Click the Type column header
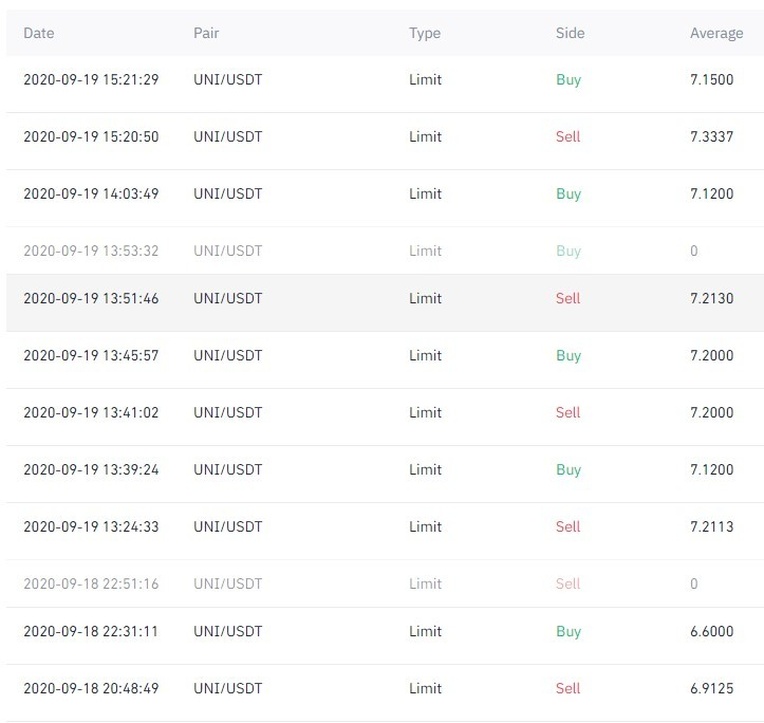This screenshot has width=764, height=723. [x=425, y=33]
